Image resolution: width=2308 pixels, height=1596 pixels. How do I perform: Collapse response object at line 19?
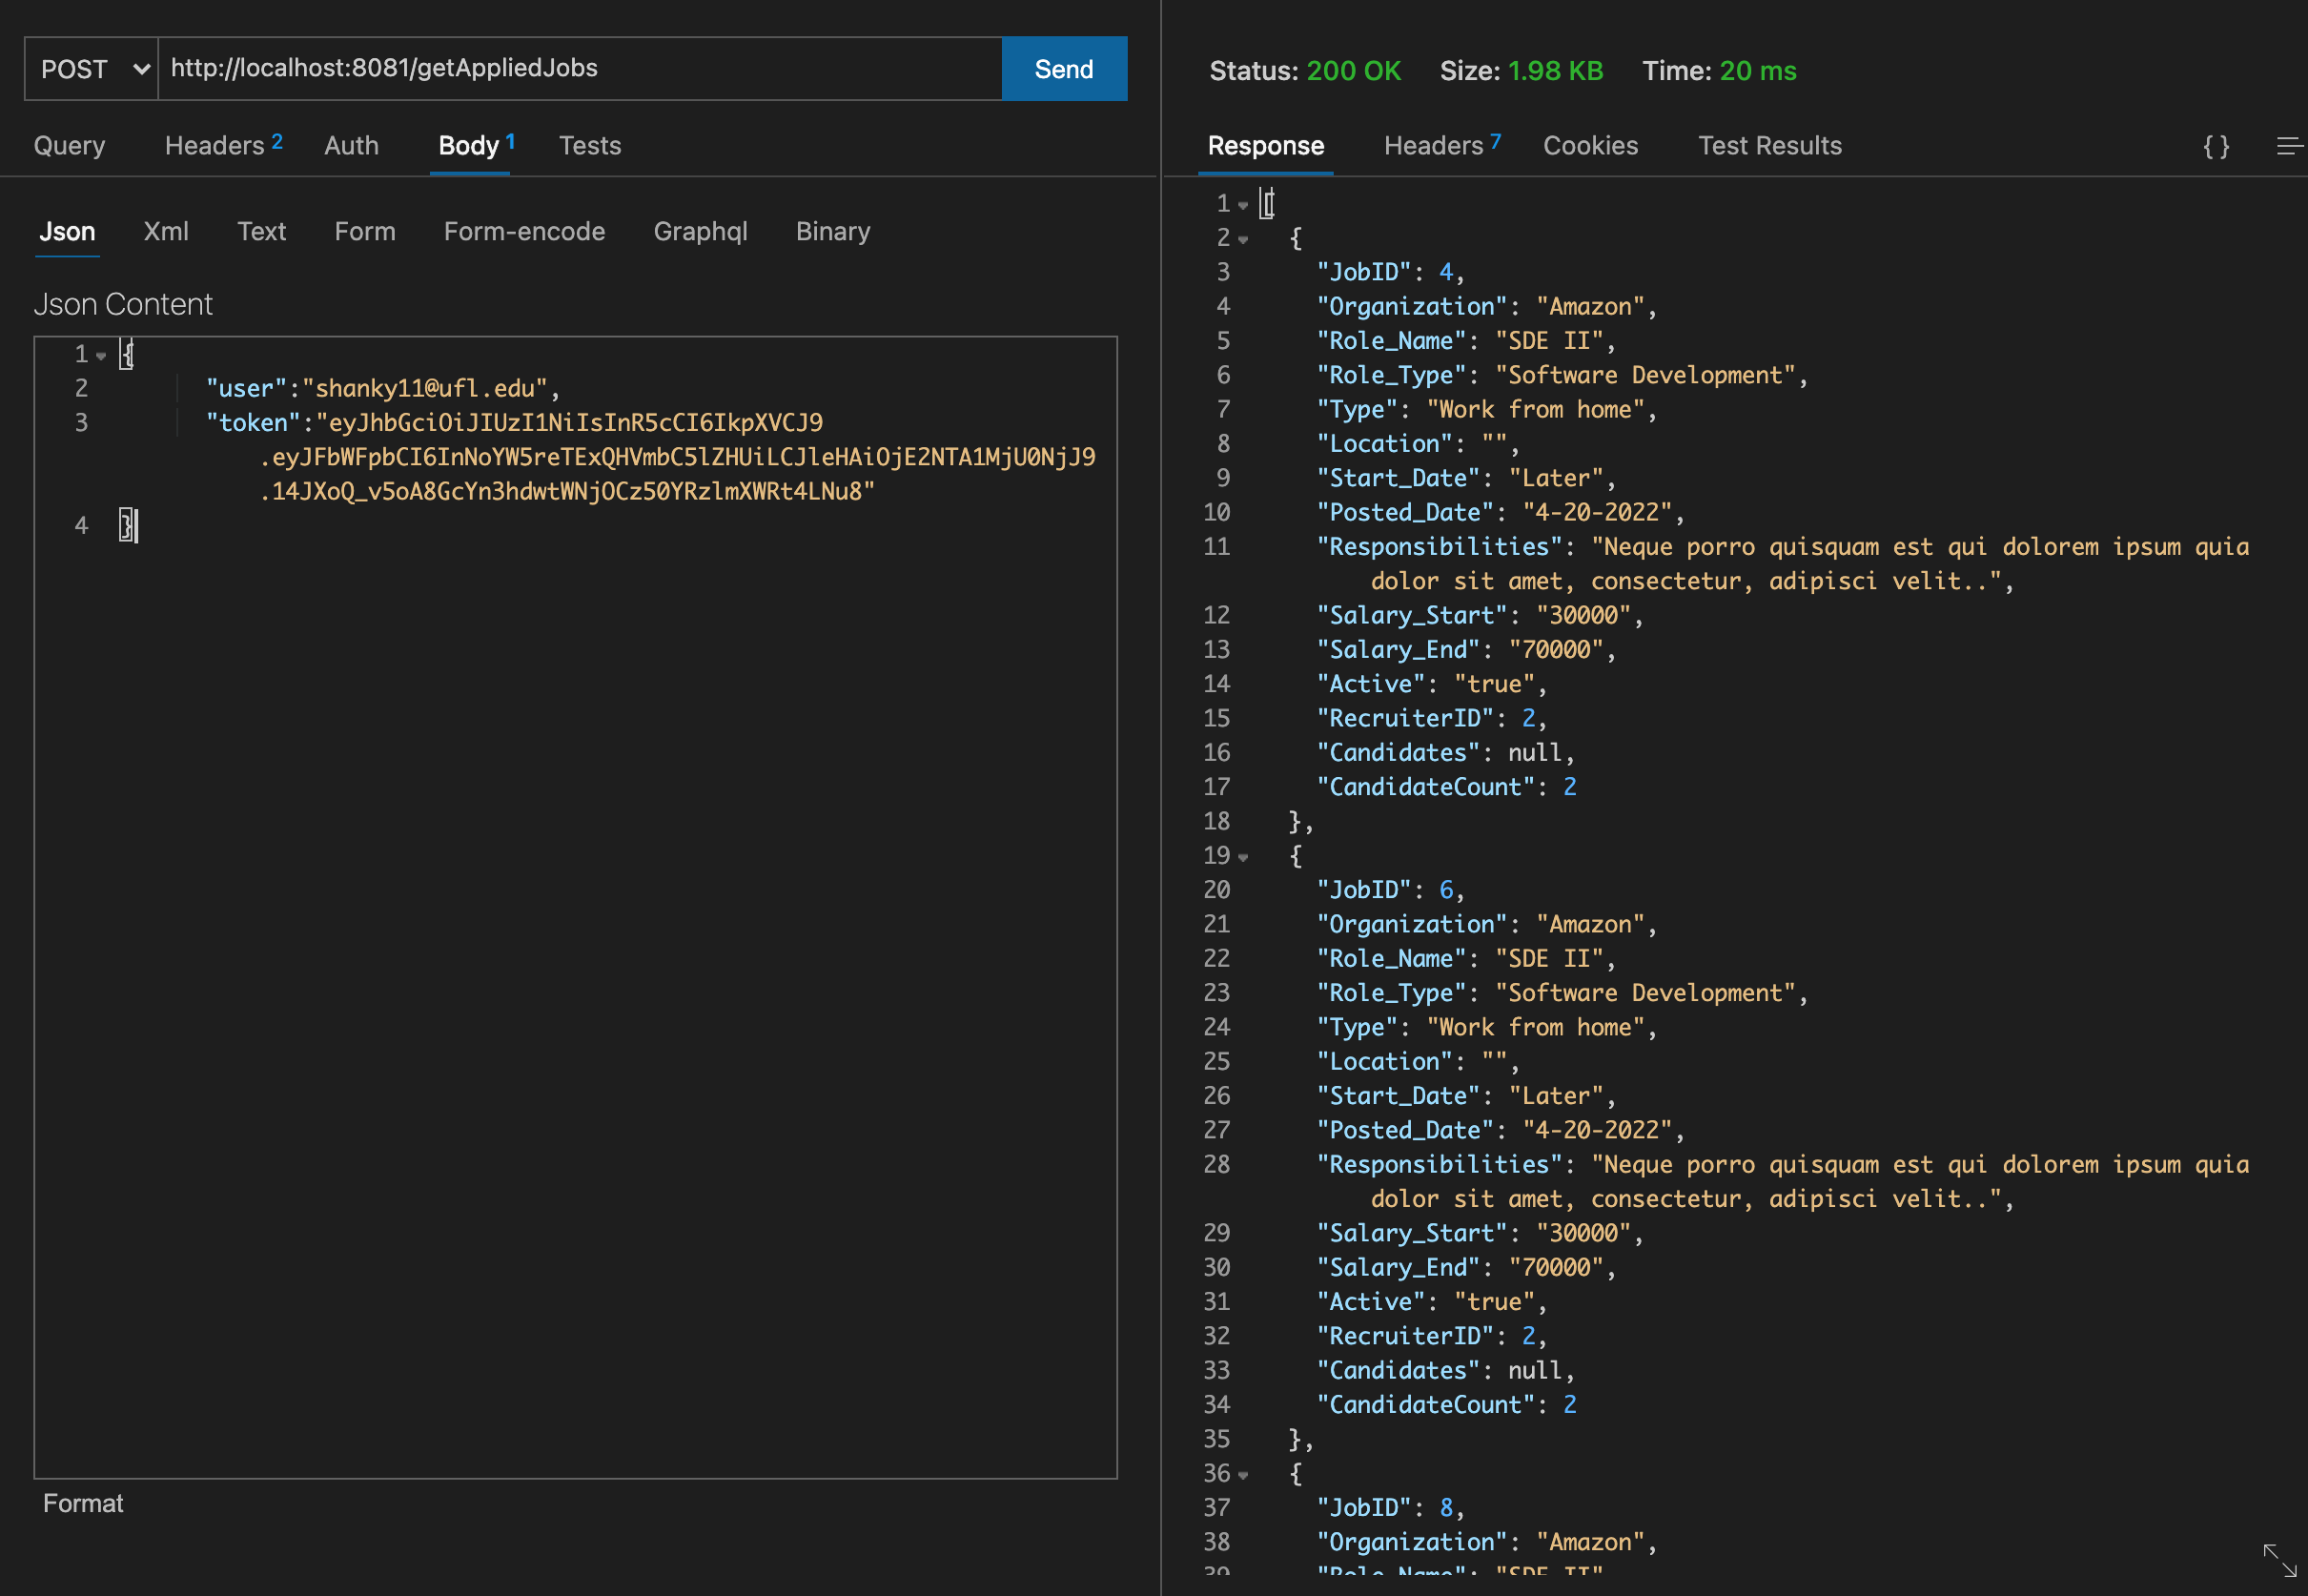coord(1243,857)
